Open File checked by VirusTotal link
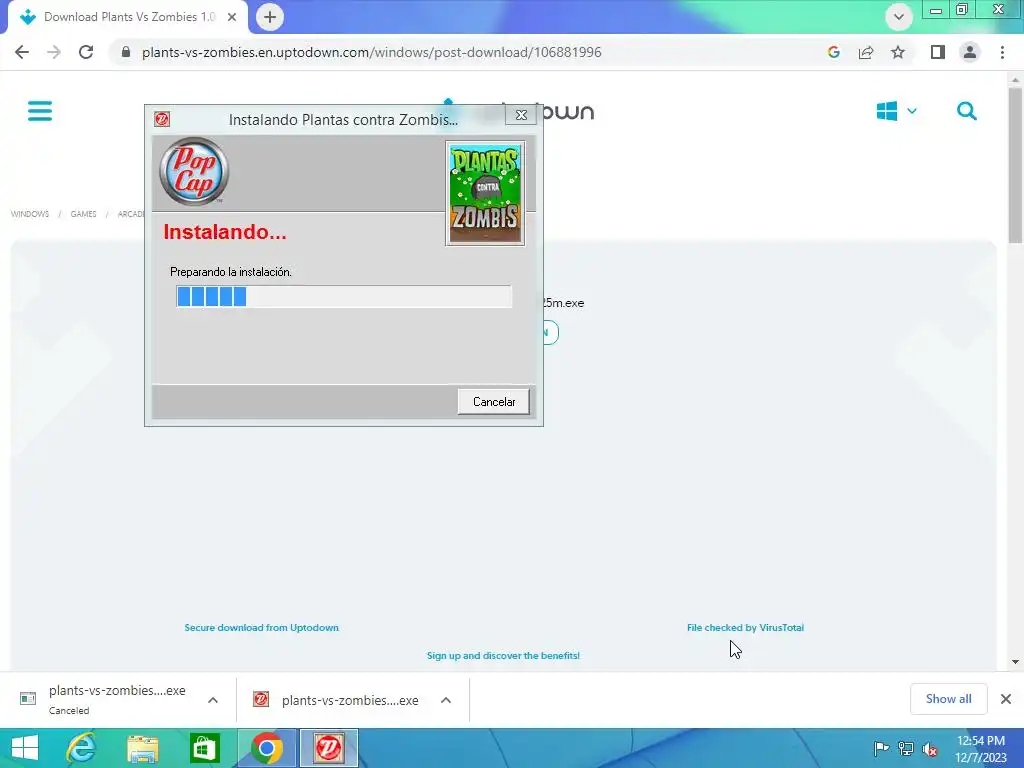Viewport: 1024px width, 768px height. pos(745,628)
